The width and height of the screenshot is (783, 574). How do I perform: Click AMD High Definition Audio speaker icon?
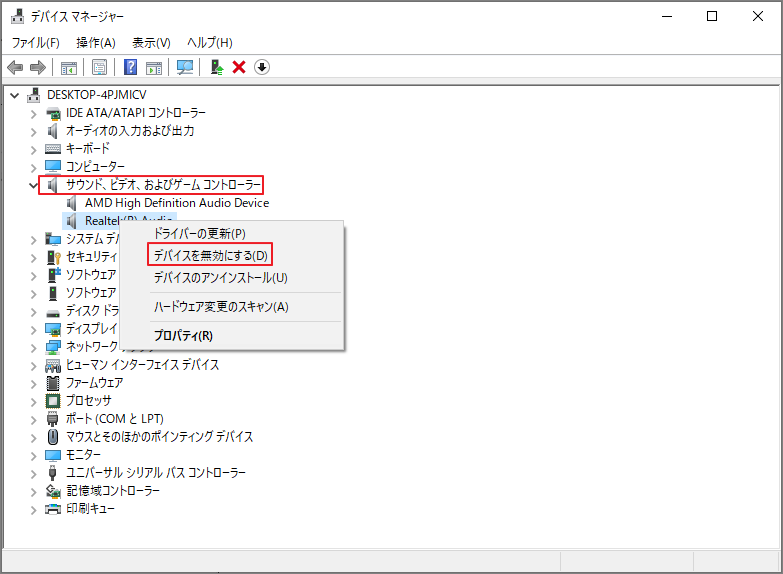(72, 203)
